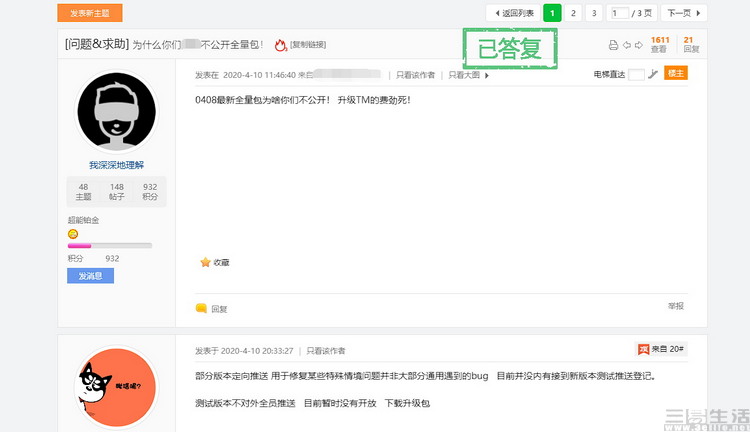Click orange 发表新主题 button
The height and width of the screenshot is (432, 750).
(x=90, y=13)
